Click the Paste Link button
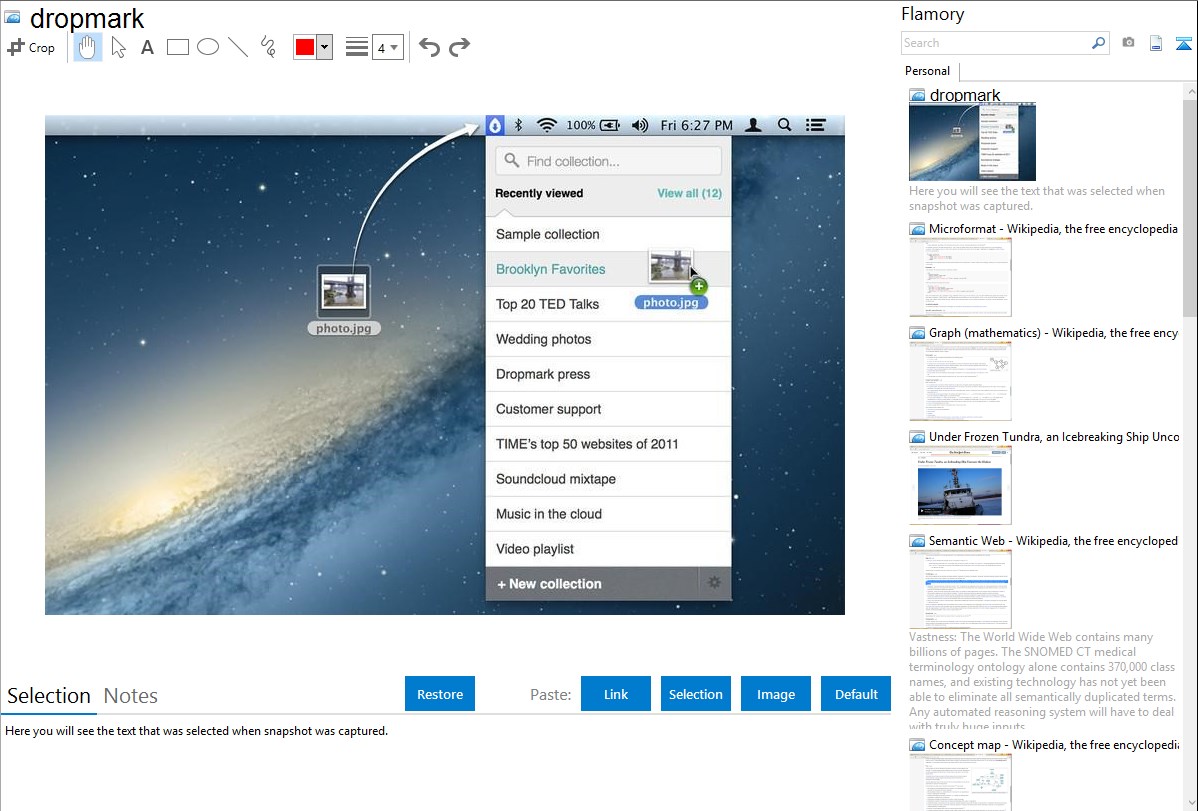The image size is (1198, 811). pos(616,694)
